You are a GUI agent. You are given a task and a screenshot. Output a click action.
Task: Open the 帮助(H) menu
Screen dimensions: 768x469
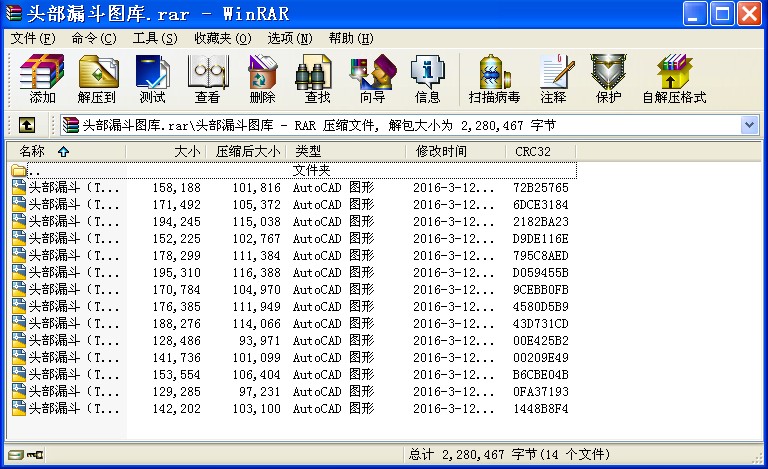pyautogui.click(x=351, y=38)
